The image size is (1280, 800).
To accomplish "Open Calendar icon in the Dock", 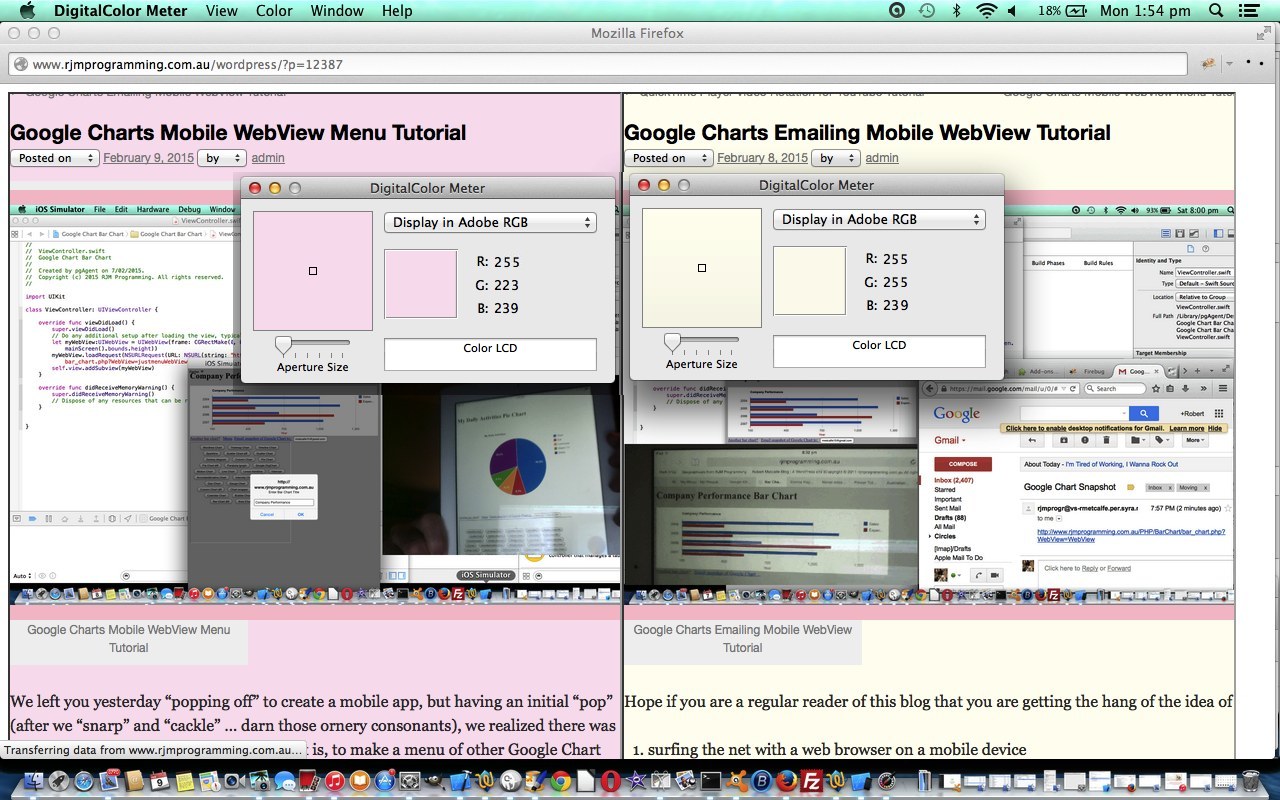I will coord(159,780).
